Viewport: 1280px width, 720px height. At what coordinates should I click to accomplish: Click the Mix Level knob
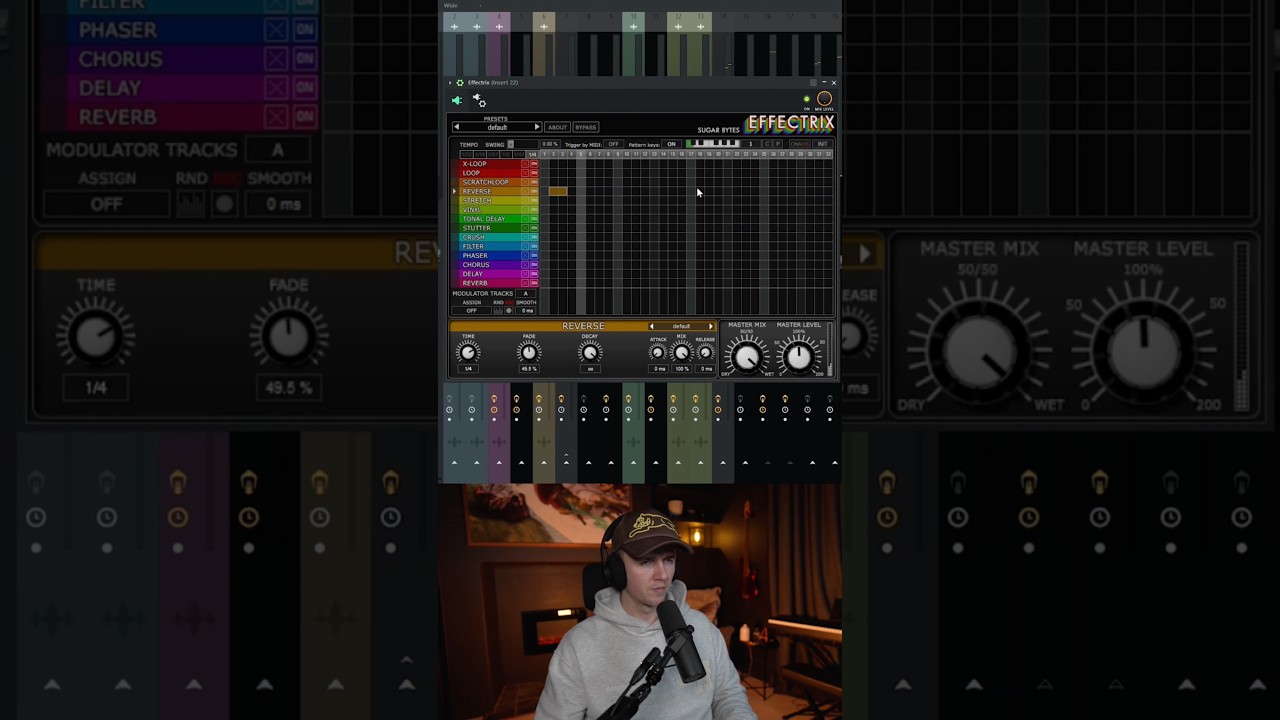[x=824, y=99]
